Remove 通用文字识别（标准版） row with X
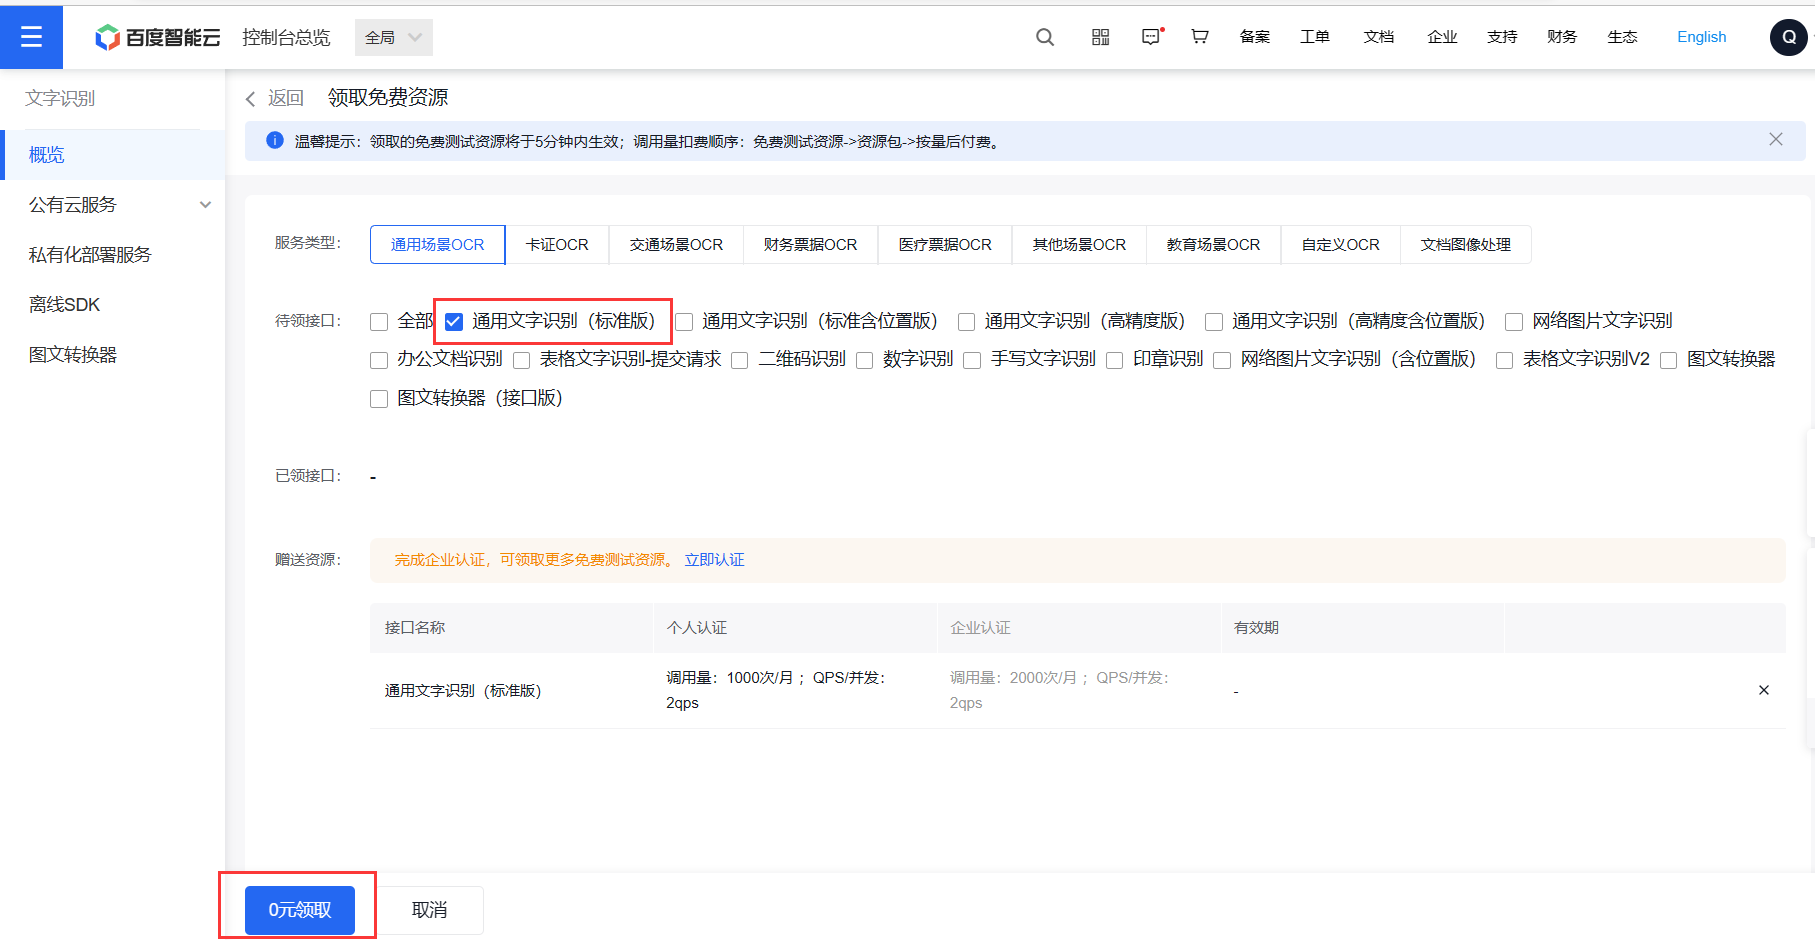This screenshot has height=940, width=1815. 1764,690
